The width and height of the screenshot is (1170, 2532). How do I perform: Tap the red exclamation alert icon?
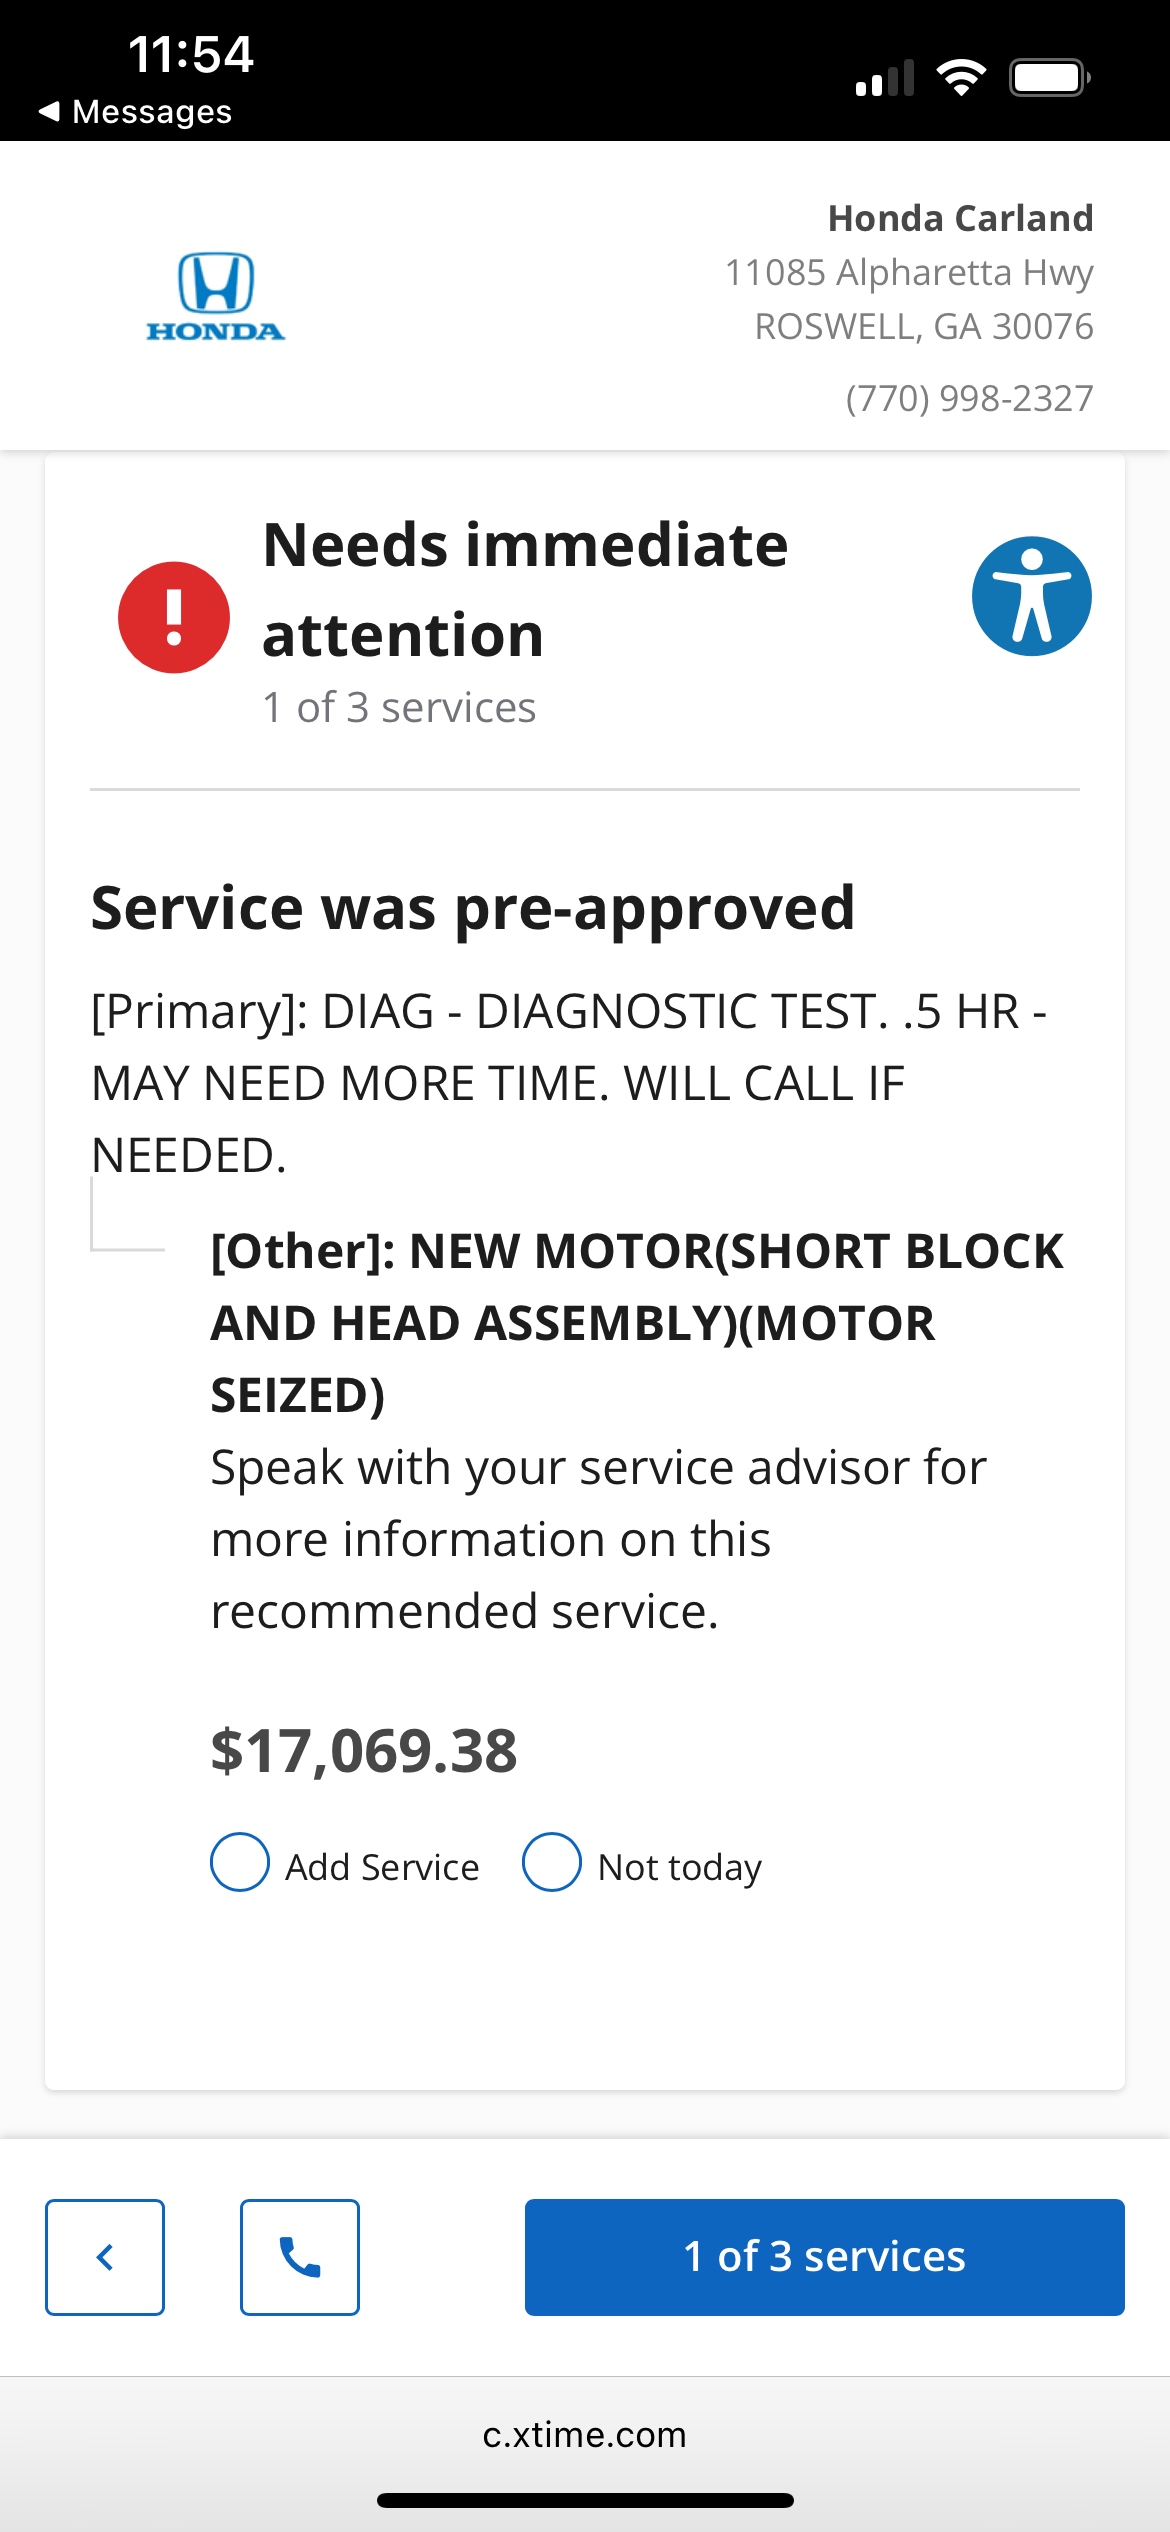[174, 617]
